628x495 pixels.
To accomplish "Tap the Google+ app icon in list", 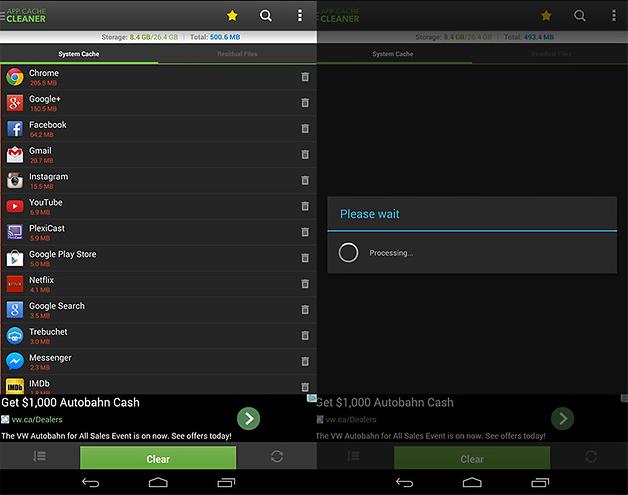I will [x=15, y=103].
